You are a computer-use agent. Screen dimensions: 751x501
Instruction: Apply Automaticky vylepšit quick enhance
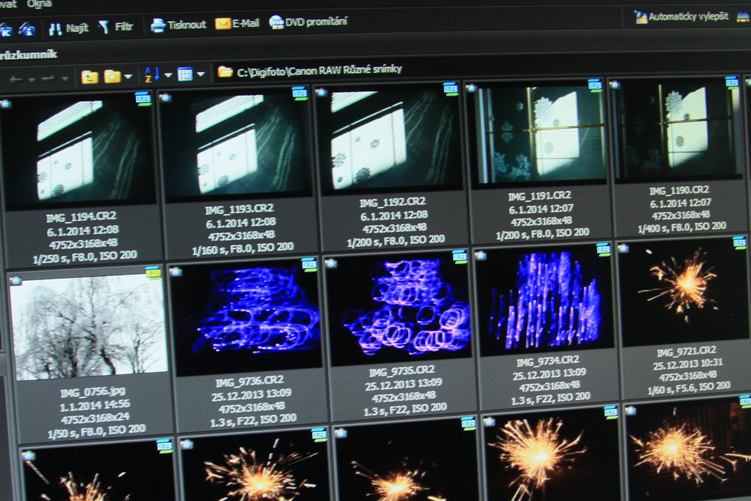tap(681, 17)
